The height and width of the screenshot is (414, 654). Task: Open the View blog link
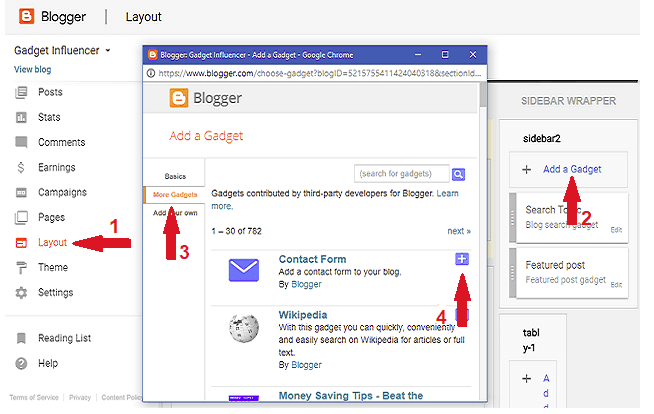tap(33, 69)
